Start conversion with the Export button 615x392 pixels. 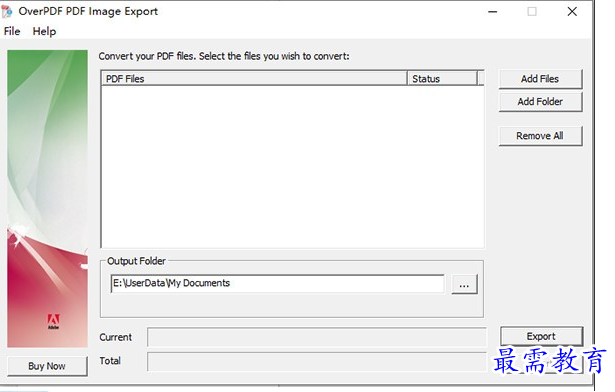coord(541,336)
